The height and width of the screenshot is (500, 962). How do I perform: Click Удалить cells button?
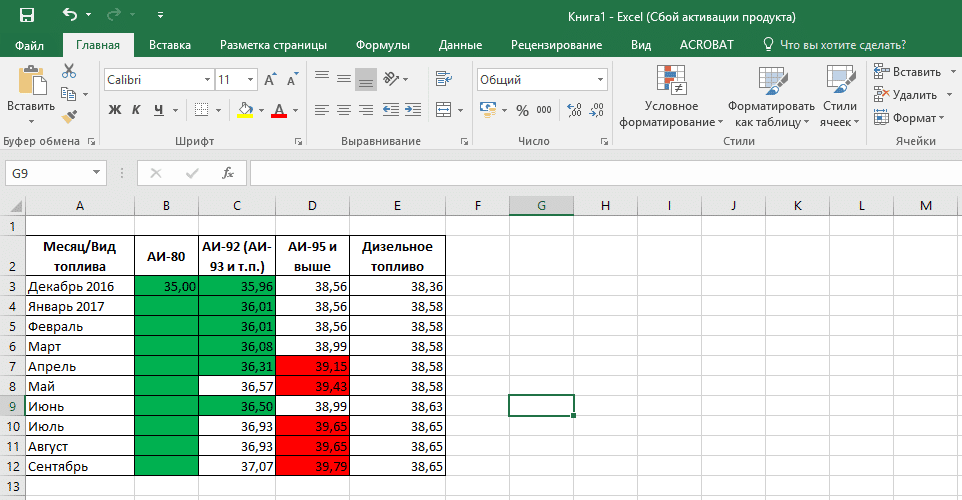tap(906, 94)
